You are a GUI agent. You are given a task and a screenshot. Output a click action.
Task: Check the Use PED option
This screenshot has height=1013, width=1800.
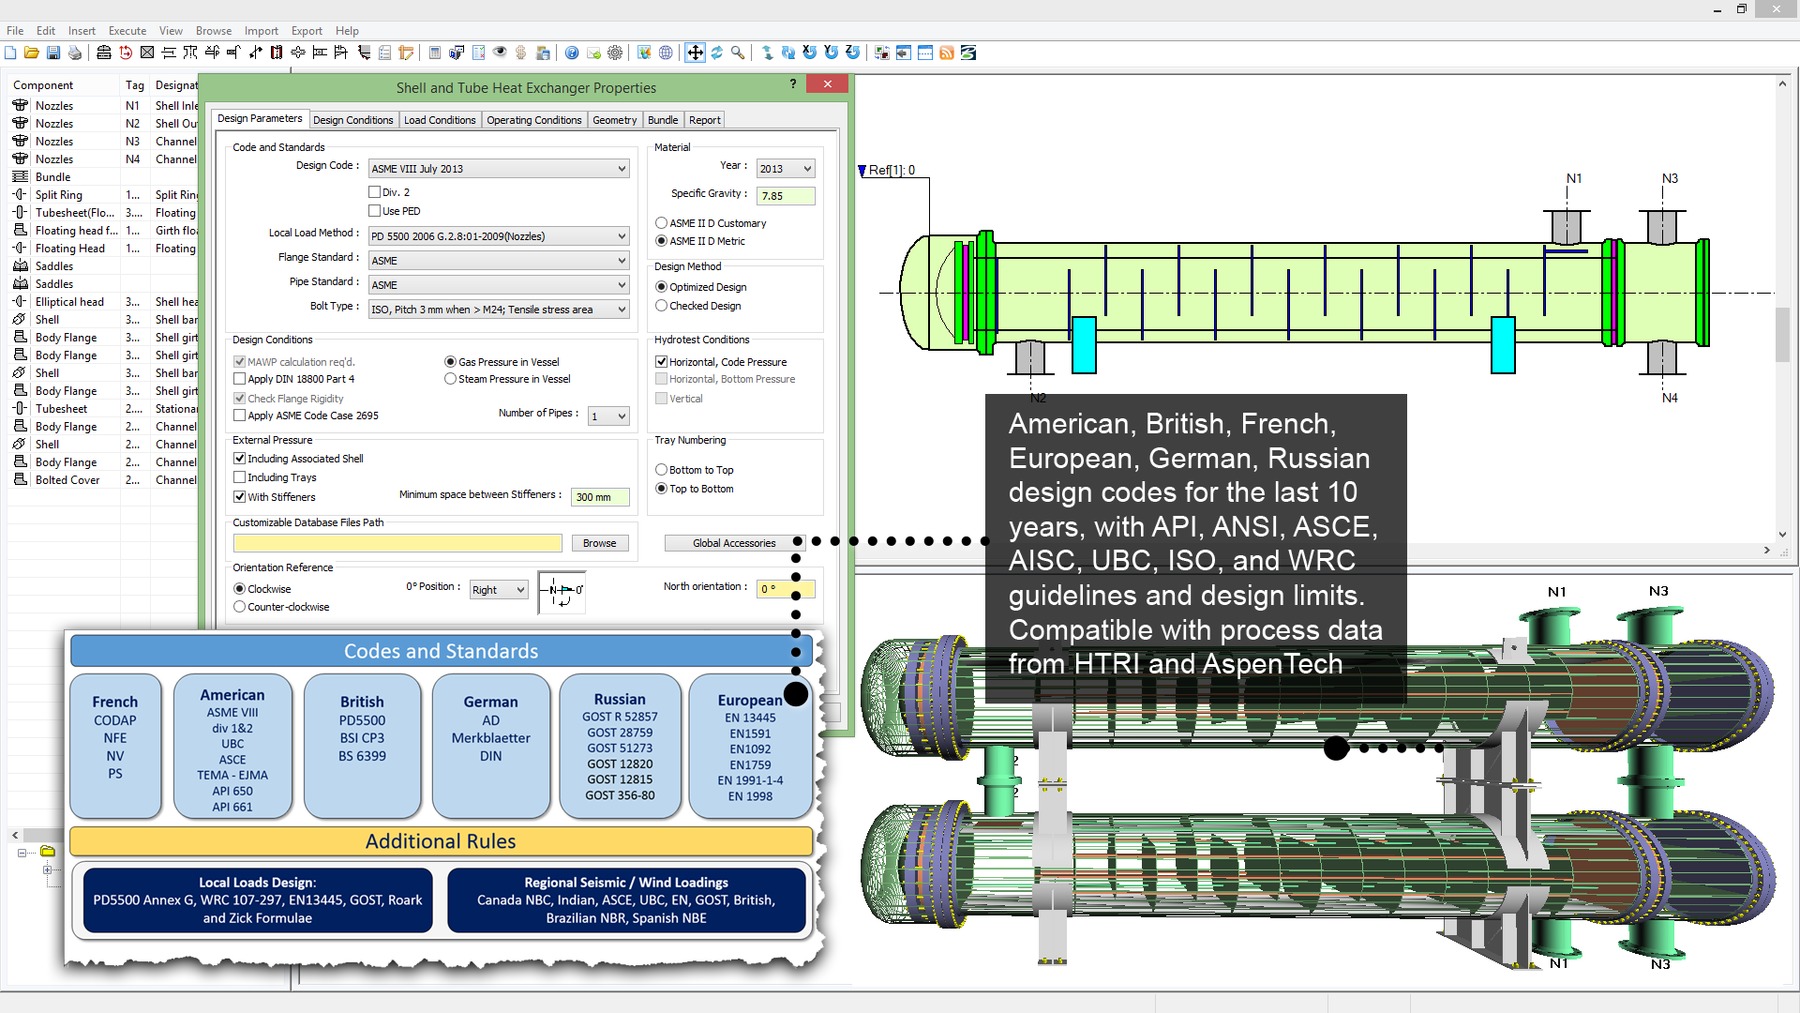tap(377, 210)
